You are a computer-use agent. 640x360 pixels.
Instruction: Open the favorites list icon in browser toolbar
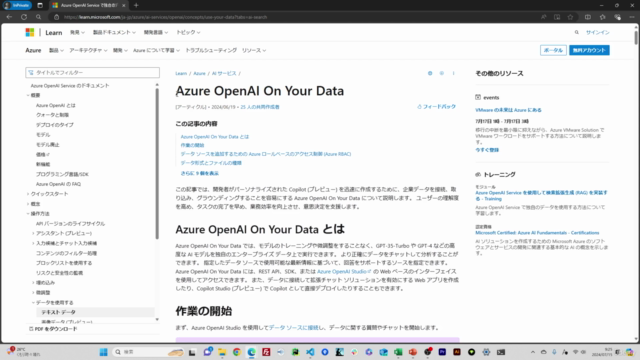point(602,17)
